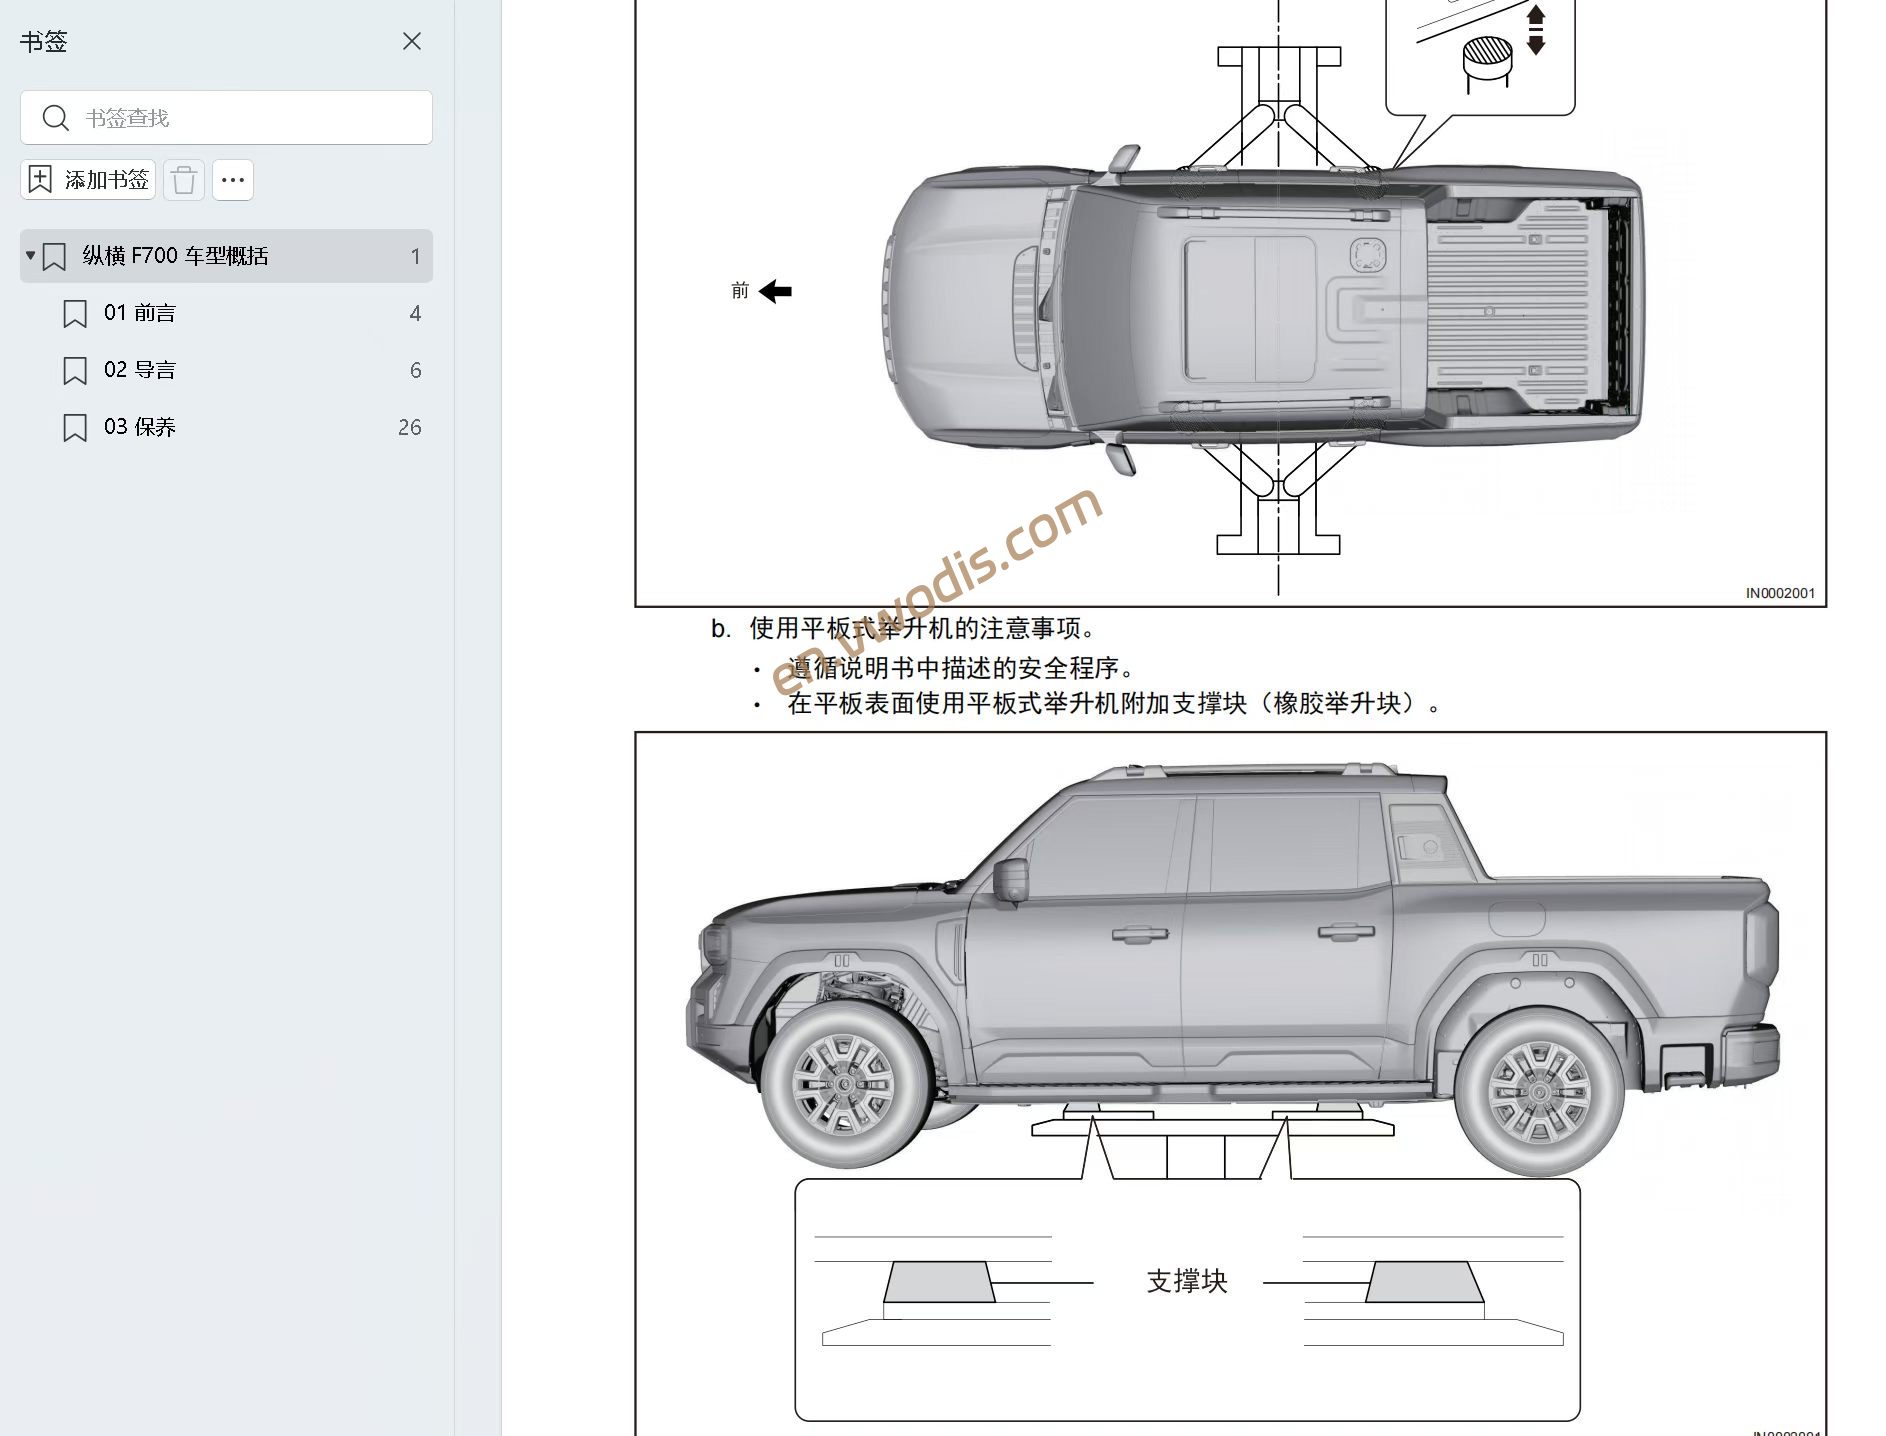1886x1436 pixels.
Task: Click bookmark icon beside 03 保养
Action: click(75, 428)
